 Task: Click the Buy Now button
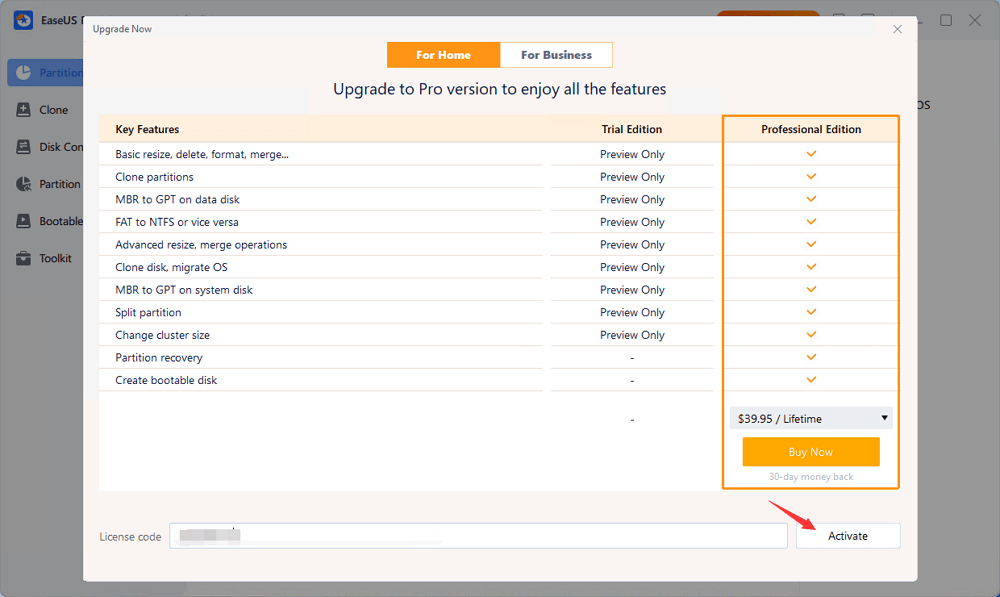811,452
